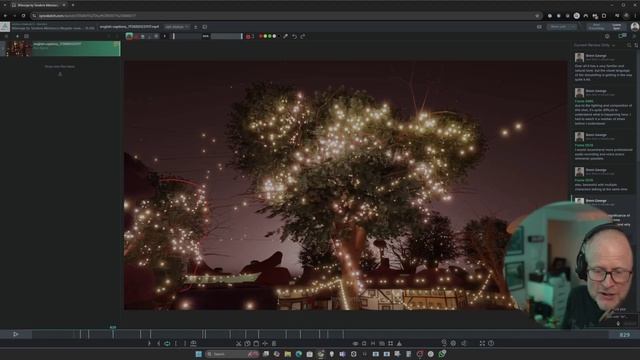Enter fullscreen using the expand icon
Viewport: 640px width, 360px height.
(482, 344)
